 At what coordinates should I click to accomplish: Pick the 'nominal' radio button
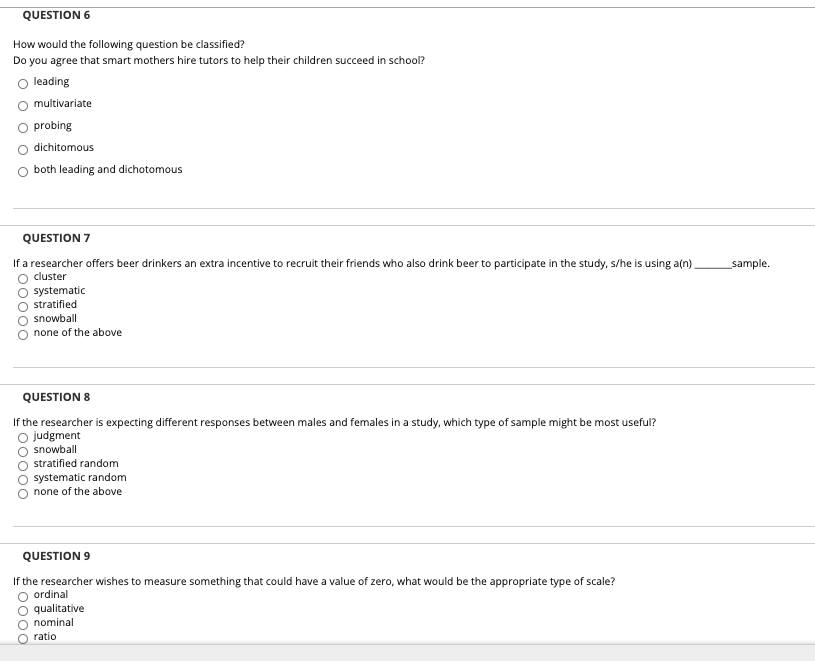tap(22, 623)
